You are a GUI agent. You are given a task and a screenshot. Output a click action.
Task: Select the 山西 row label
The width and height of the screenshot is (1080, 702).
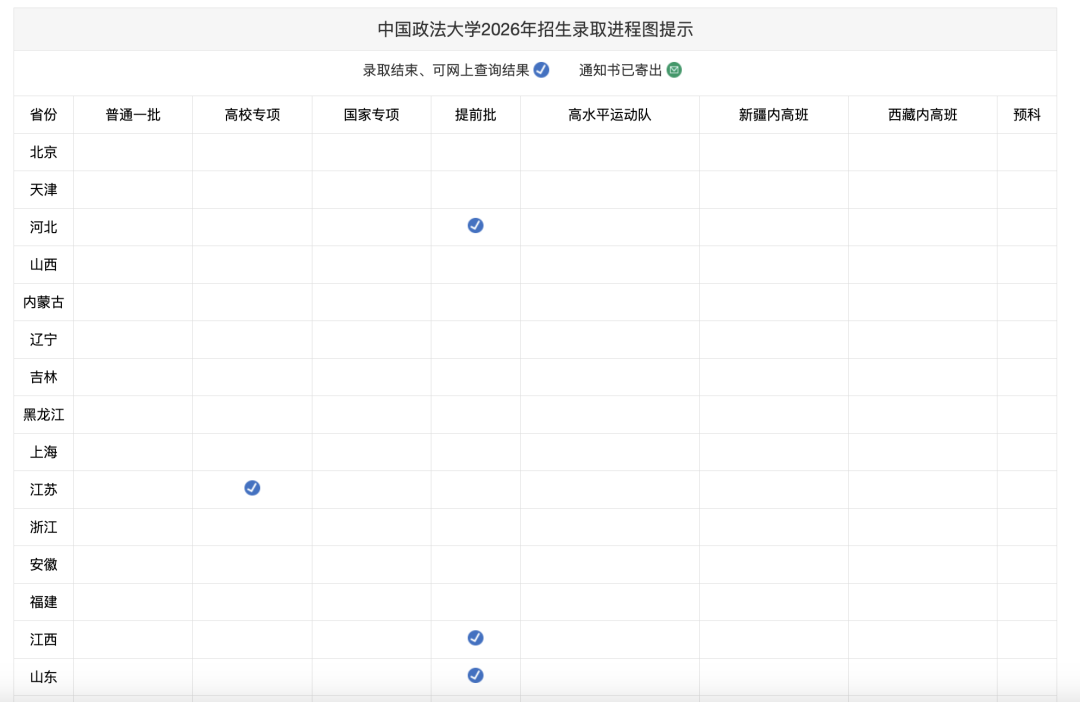tap(43, 265)
